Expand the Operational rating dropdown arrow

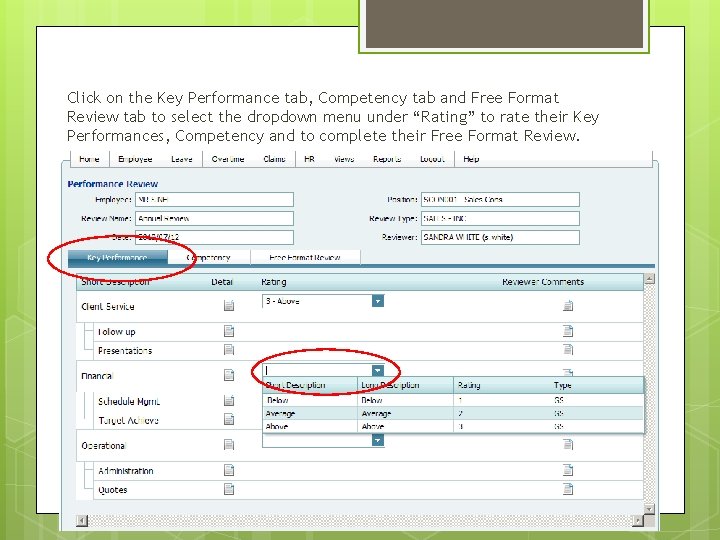[378, 440]
